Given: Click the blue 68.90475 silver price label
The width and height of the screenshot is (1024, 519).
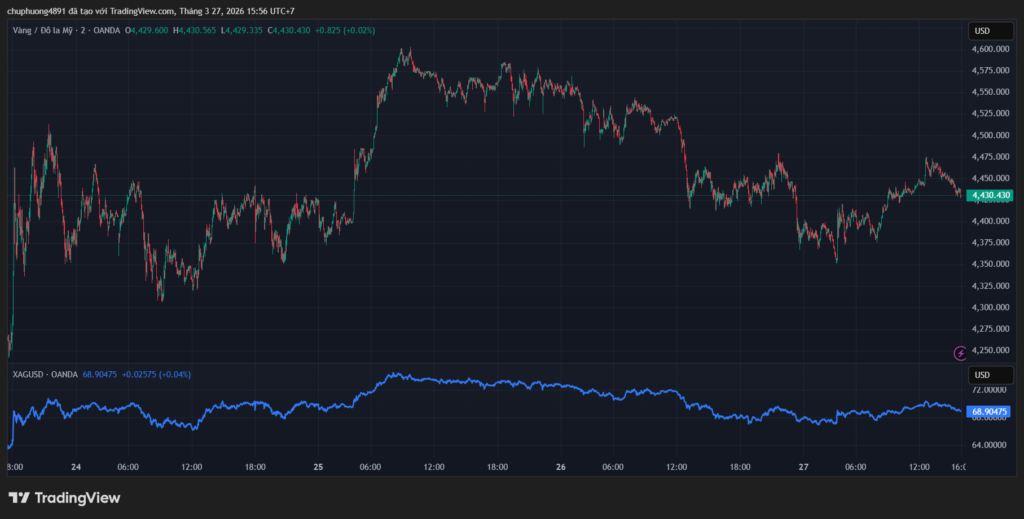Looking at the screenshot, I should [990, 411].
